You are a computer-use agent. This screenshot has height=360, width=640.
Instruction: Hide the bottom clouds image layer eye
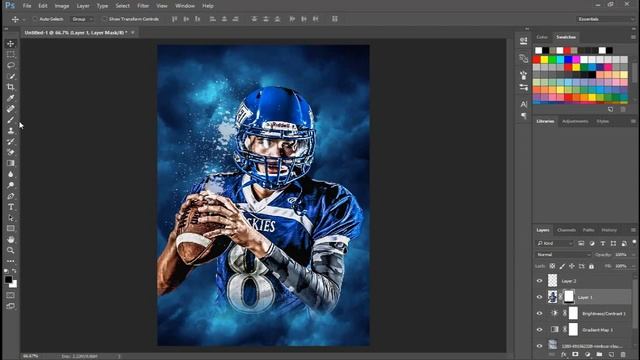pyautogui.click(x=540, y=346)
